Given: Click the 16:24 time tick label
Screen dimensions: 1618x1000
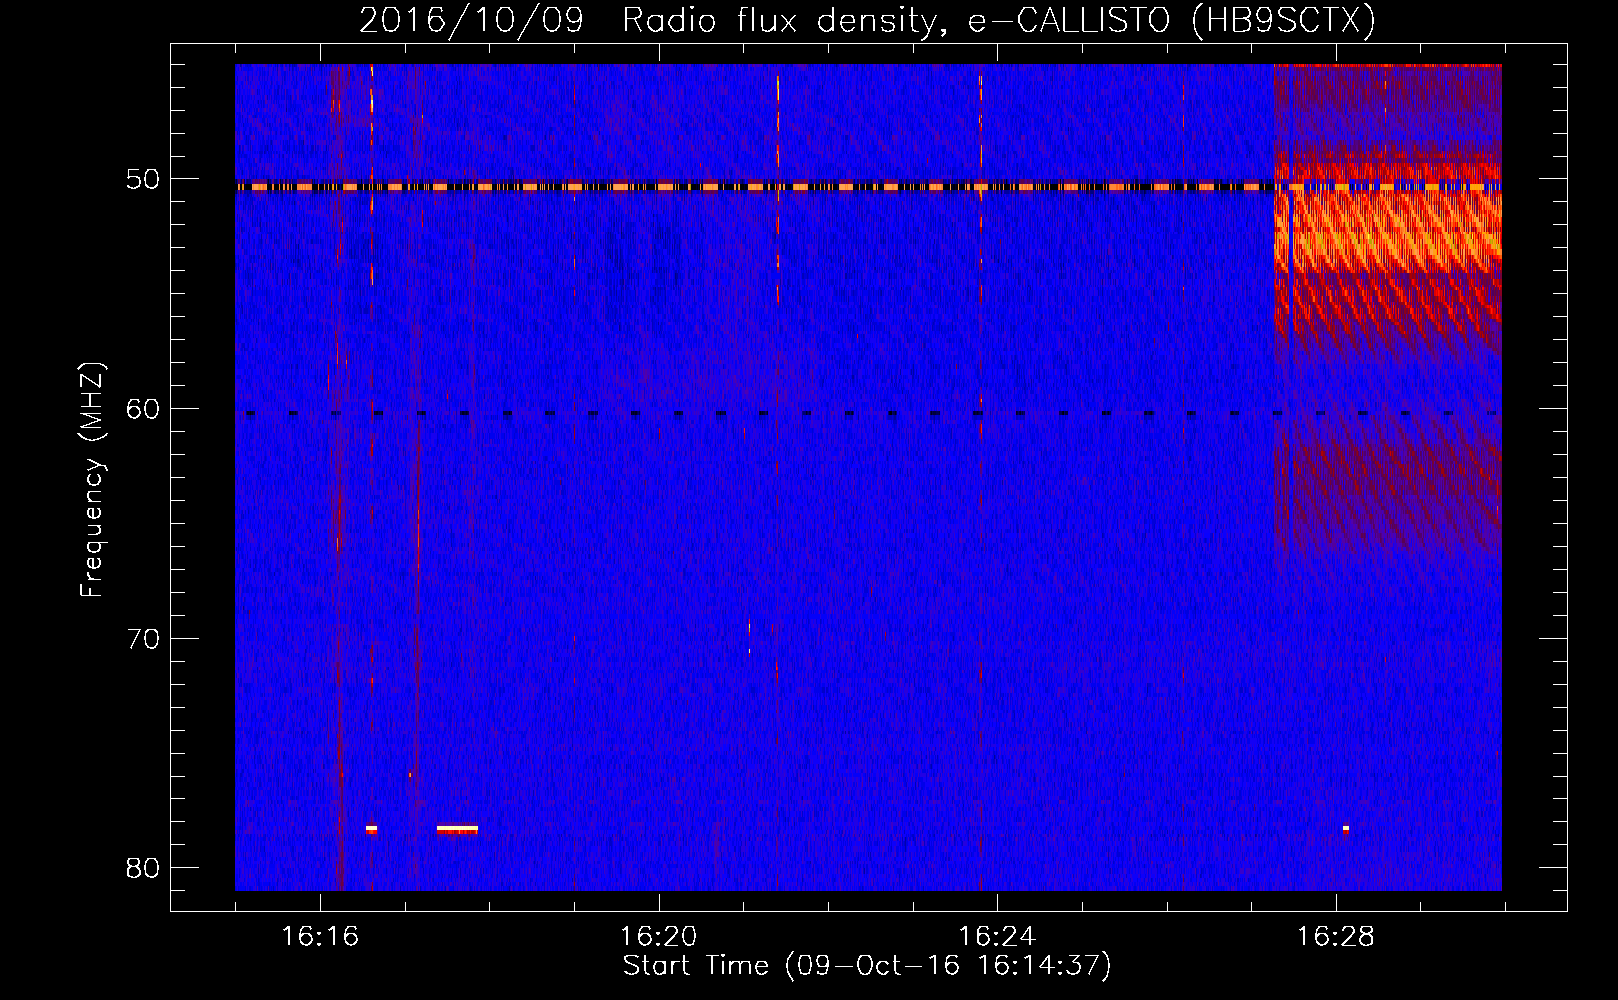Looking at the screenshot, I should pyautogui.click(x=997, y=936).
